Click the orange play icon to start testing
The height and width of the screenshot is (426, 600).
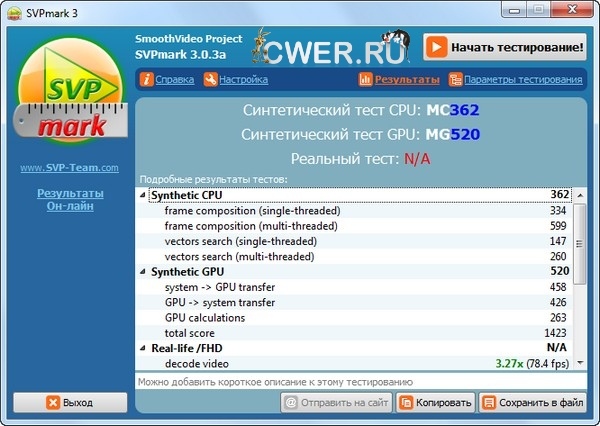pos(436,47)
